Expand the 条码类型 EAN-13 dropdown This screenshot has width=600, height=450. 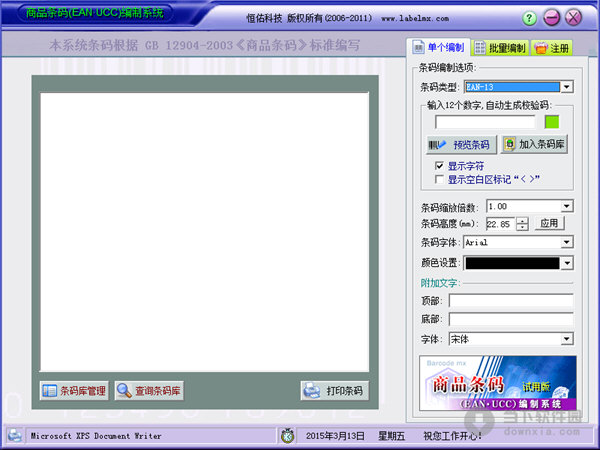click(566, 87)
